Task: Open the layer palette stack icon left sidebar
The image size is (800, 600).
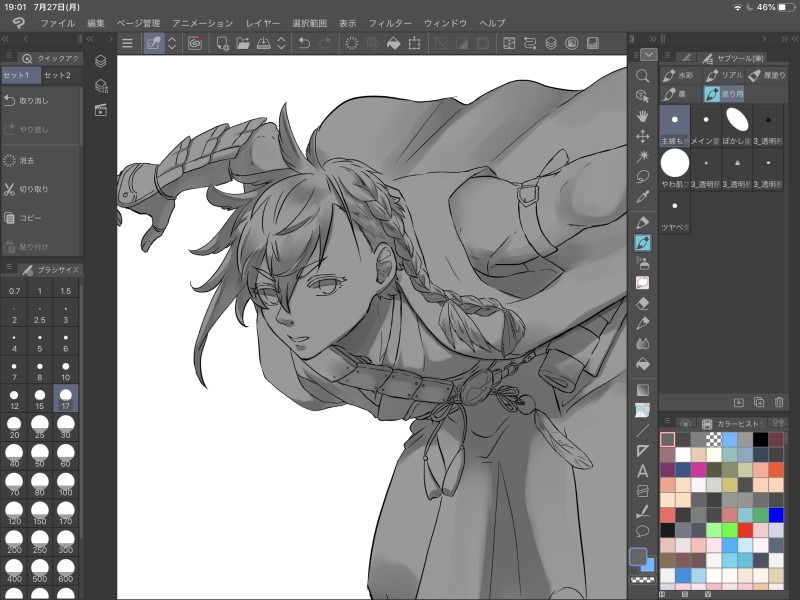Action: click(x=101, y=61)
